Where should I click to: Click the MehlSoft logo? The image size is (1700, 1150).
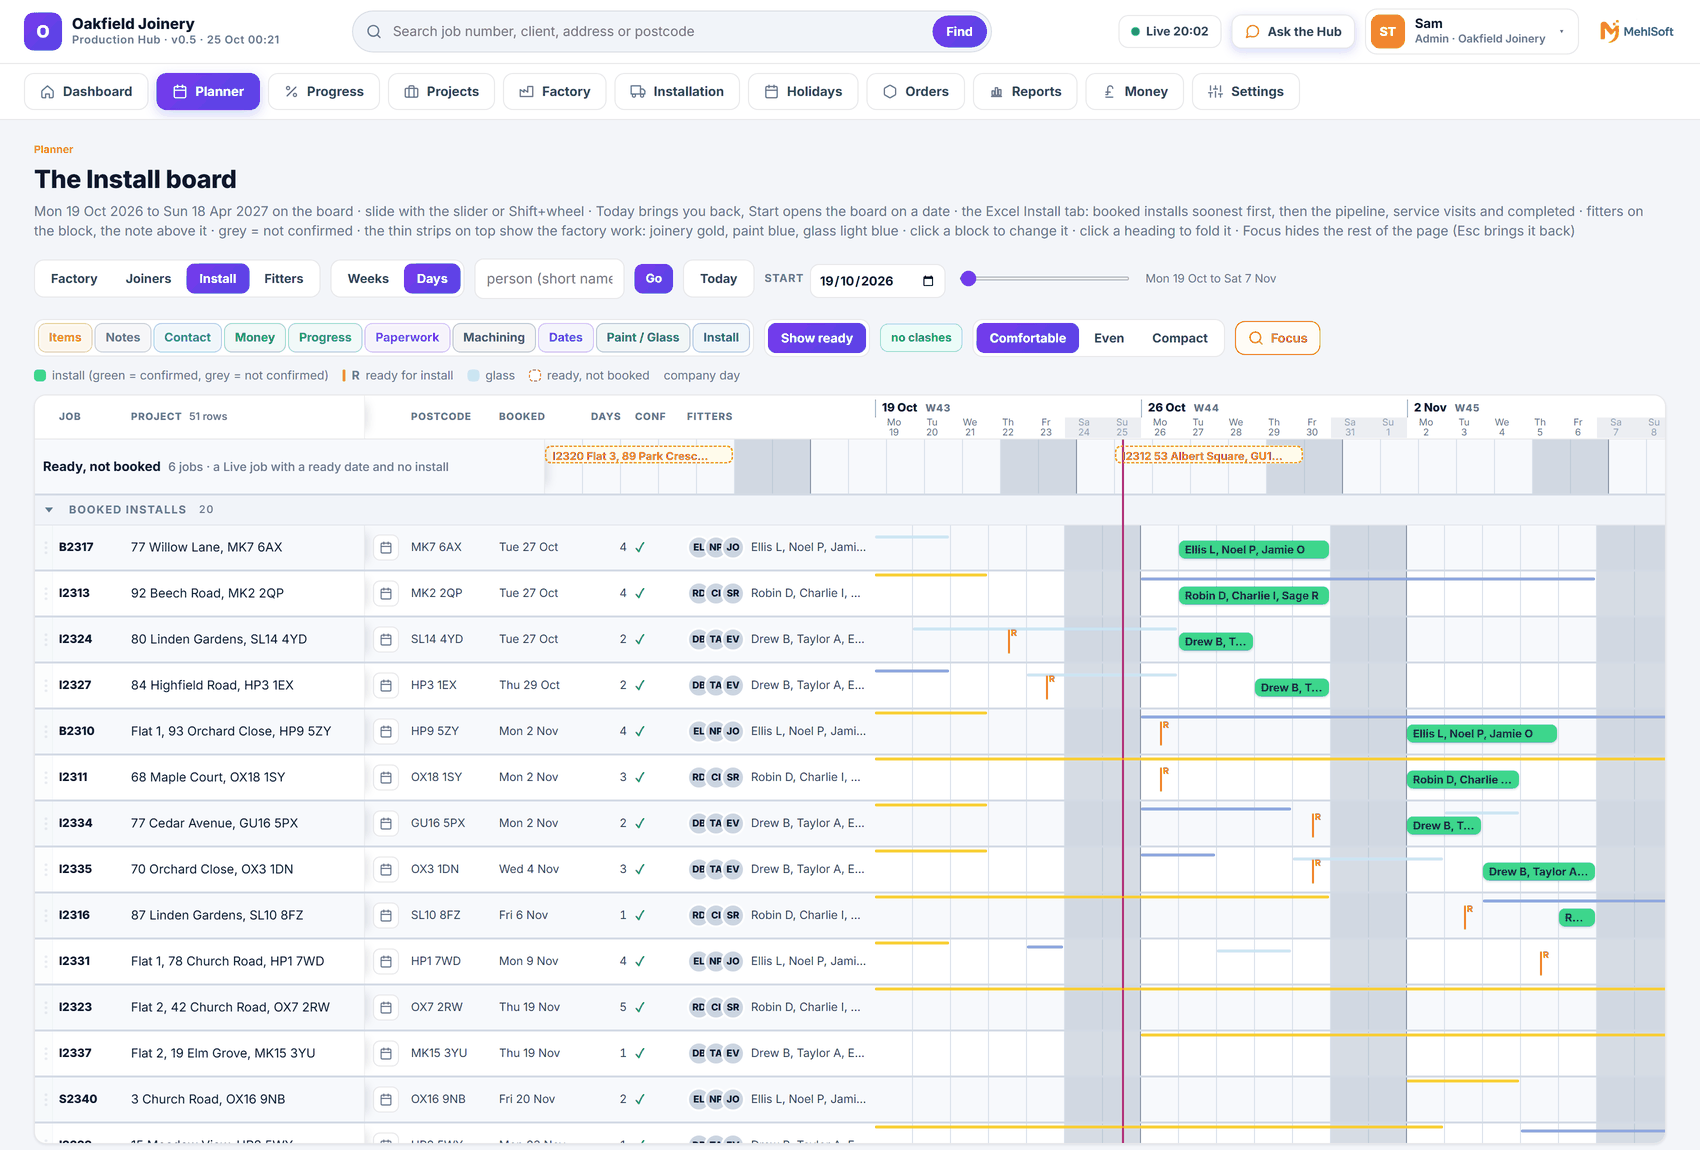pyautogui.click(x=1636, y=32)
